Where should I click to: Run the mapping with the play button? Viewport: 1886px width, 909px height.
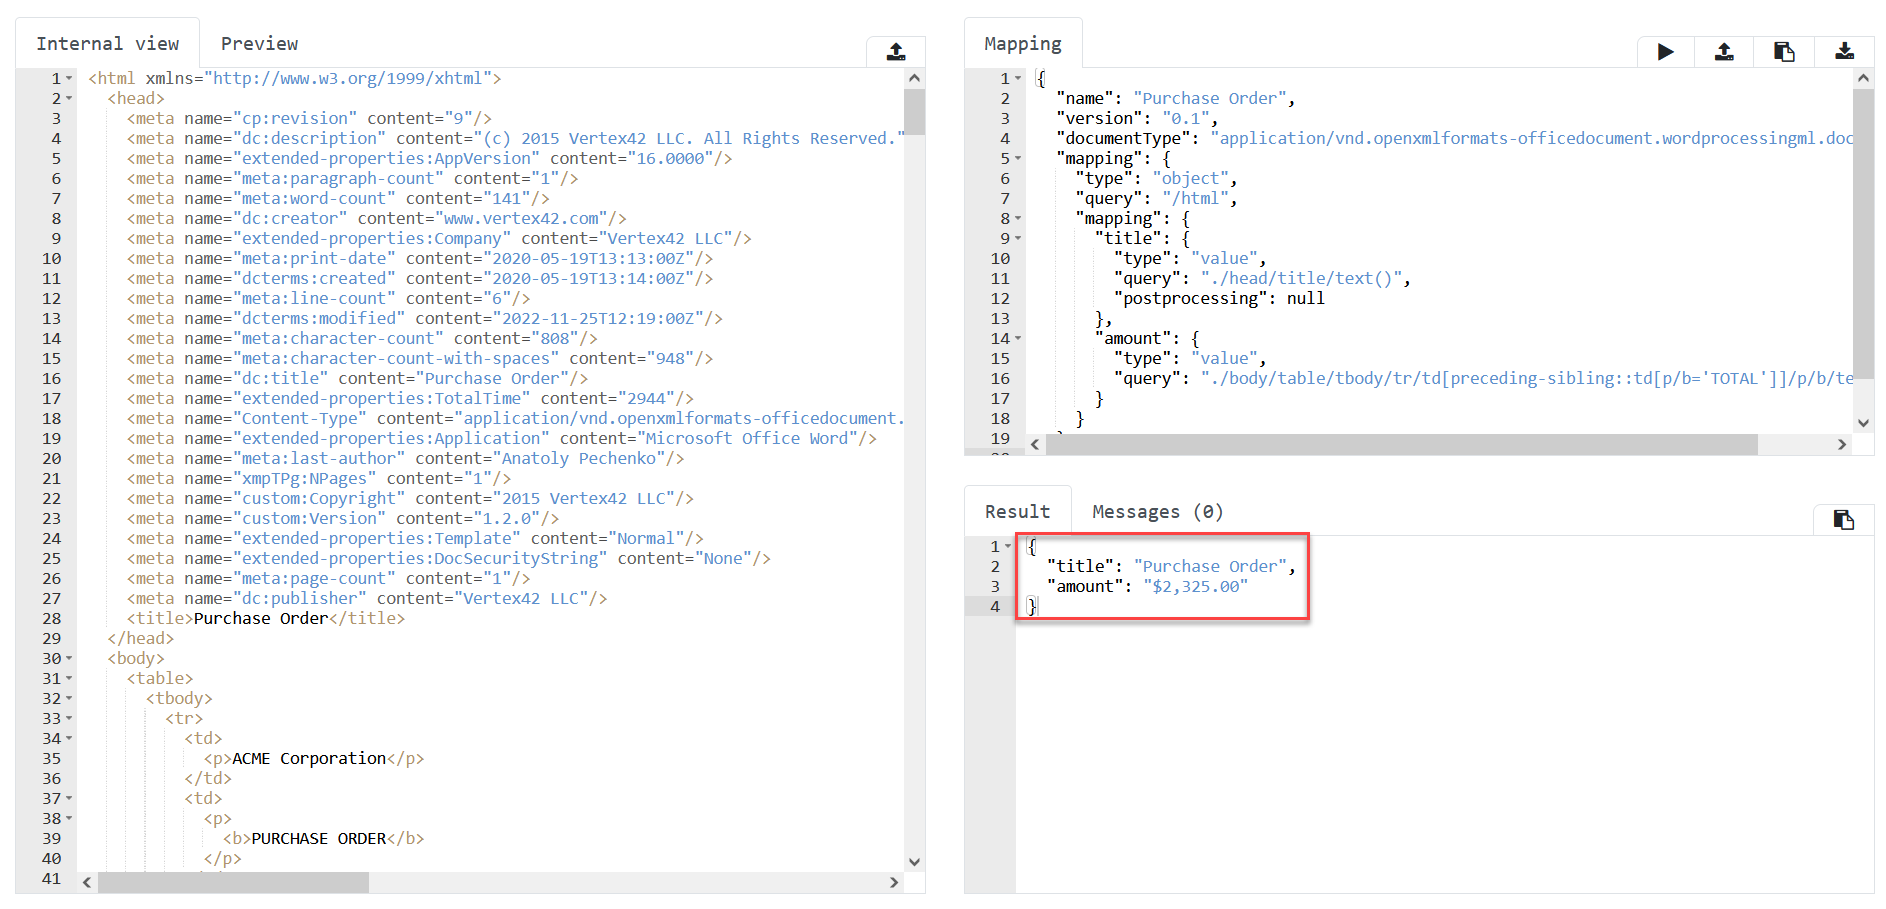tap(1665, 52)
